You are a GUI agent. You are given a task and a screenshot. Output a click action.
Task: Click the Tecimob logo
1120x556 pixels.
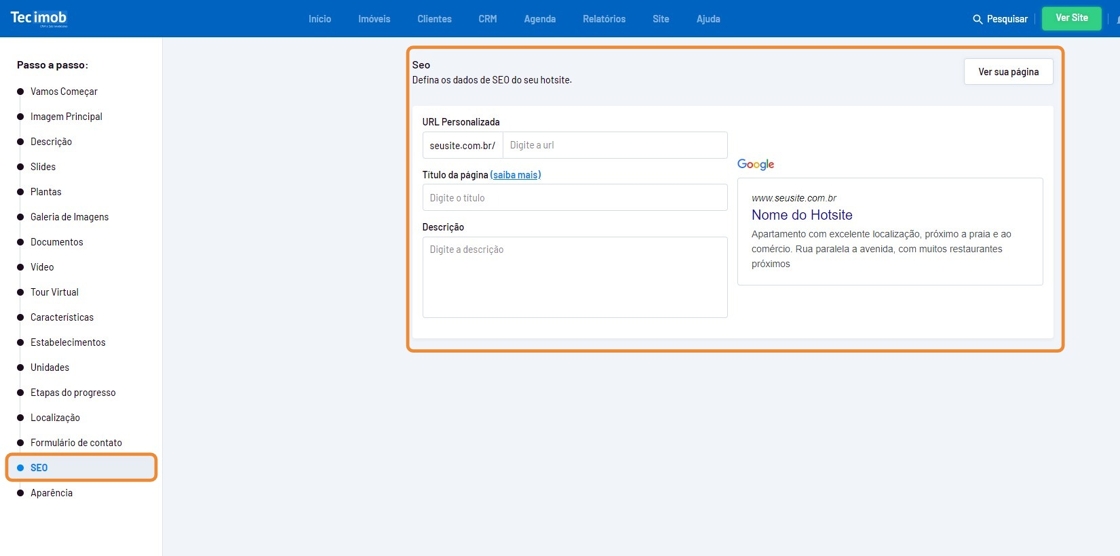click(x=39, y=18)
